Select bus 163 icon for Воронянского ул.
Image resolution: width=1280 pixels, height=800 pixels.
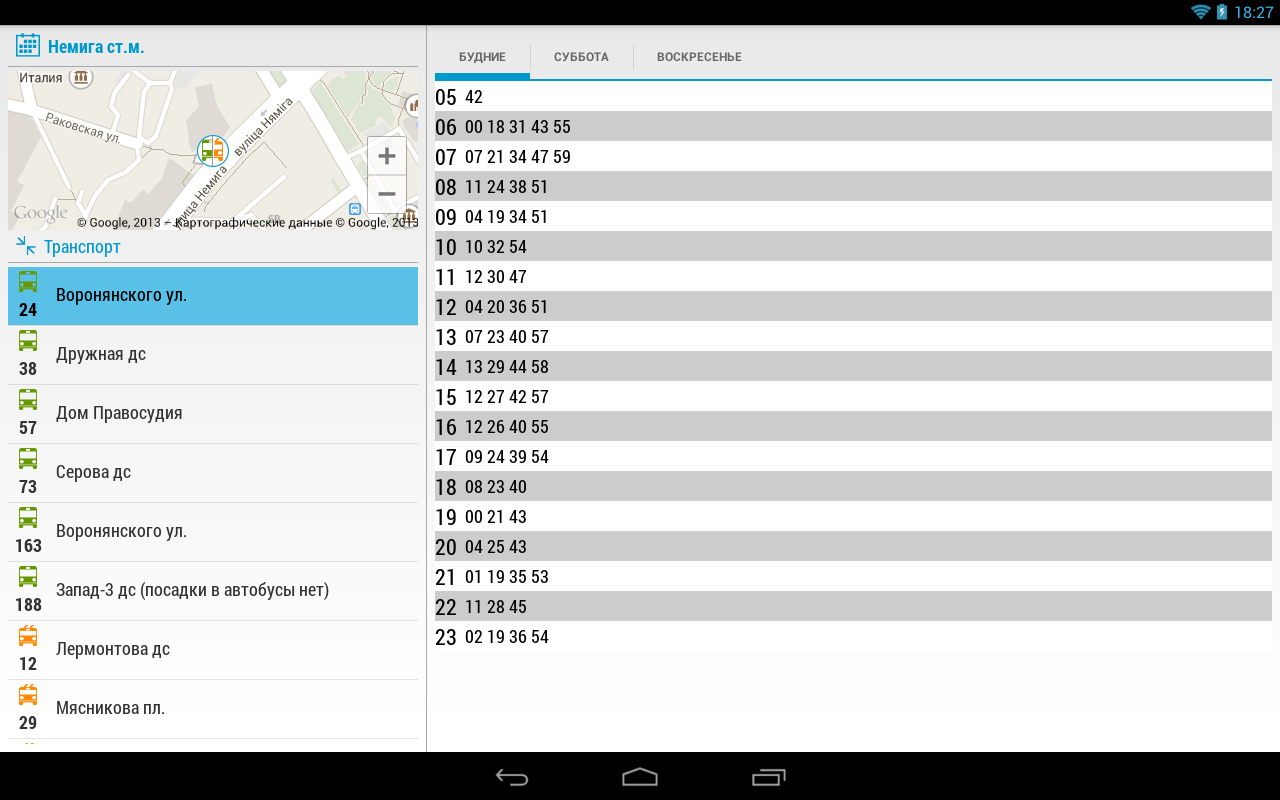coord(28,518)
